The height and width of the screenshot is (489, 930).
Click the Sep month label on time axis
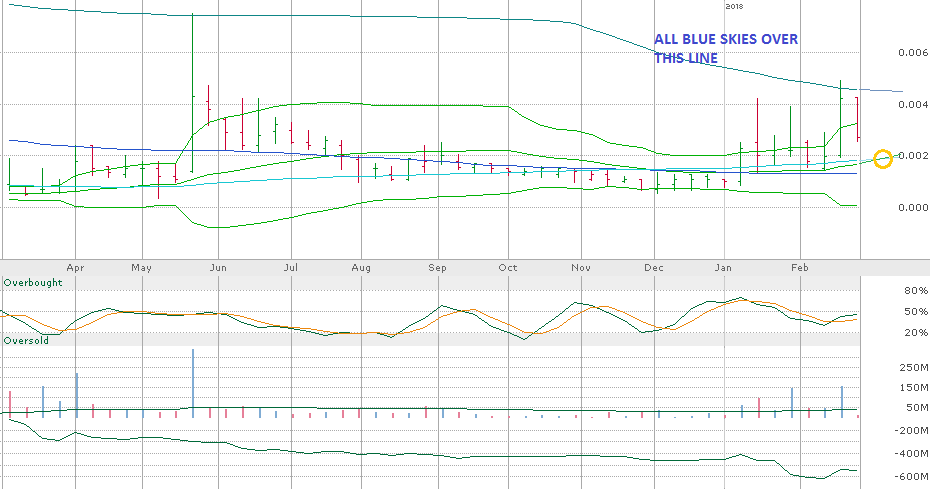436,268
